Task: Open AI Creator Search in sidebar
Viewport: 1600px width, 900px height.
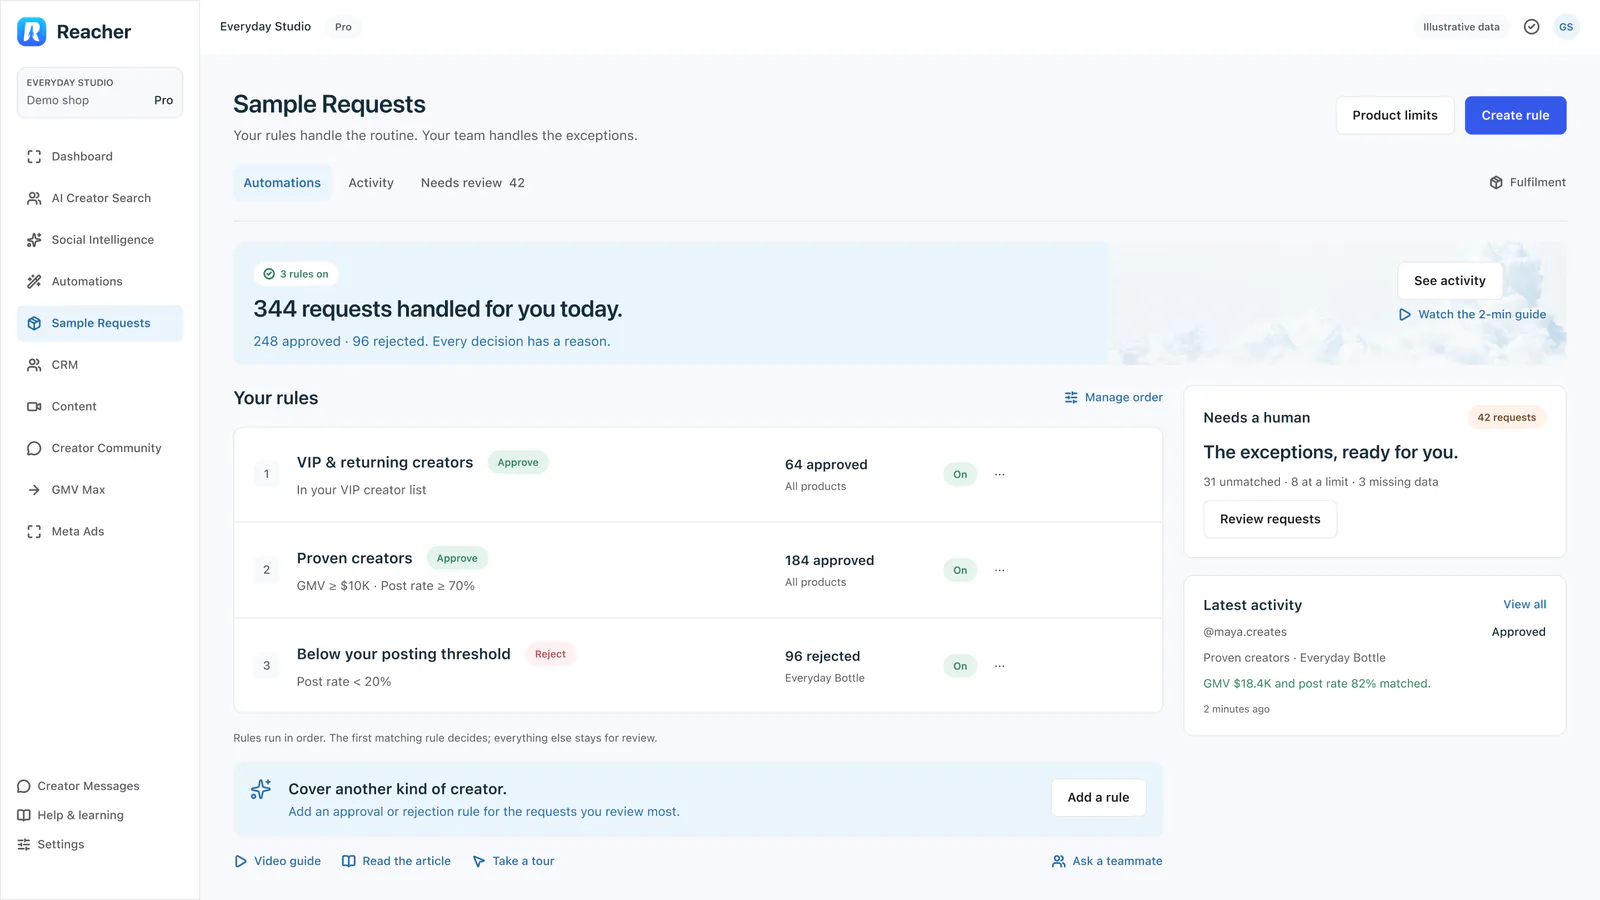Action: coord(100,198)
